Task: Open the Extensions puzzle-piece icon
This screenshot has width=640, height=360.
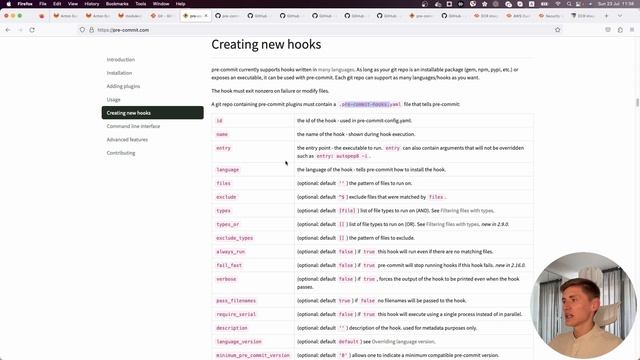Action: [x=620, y=30]
